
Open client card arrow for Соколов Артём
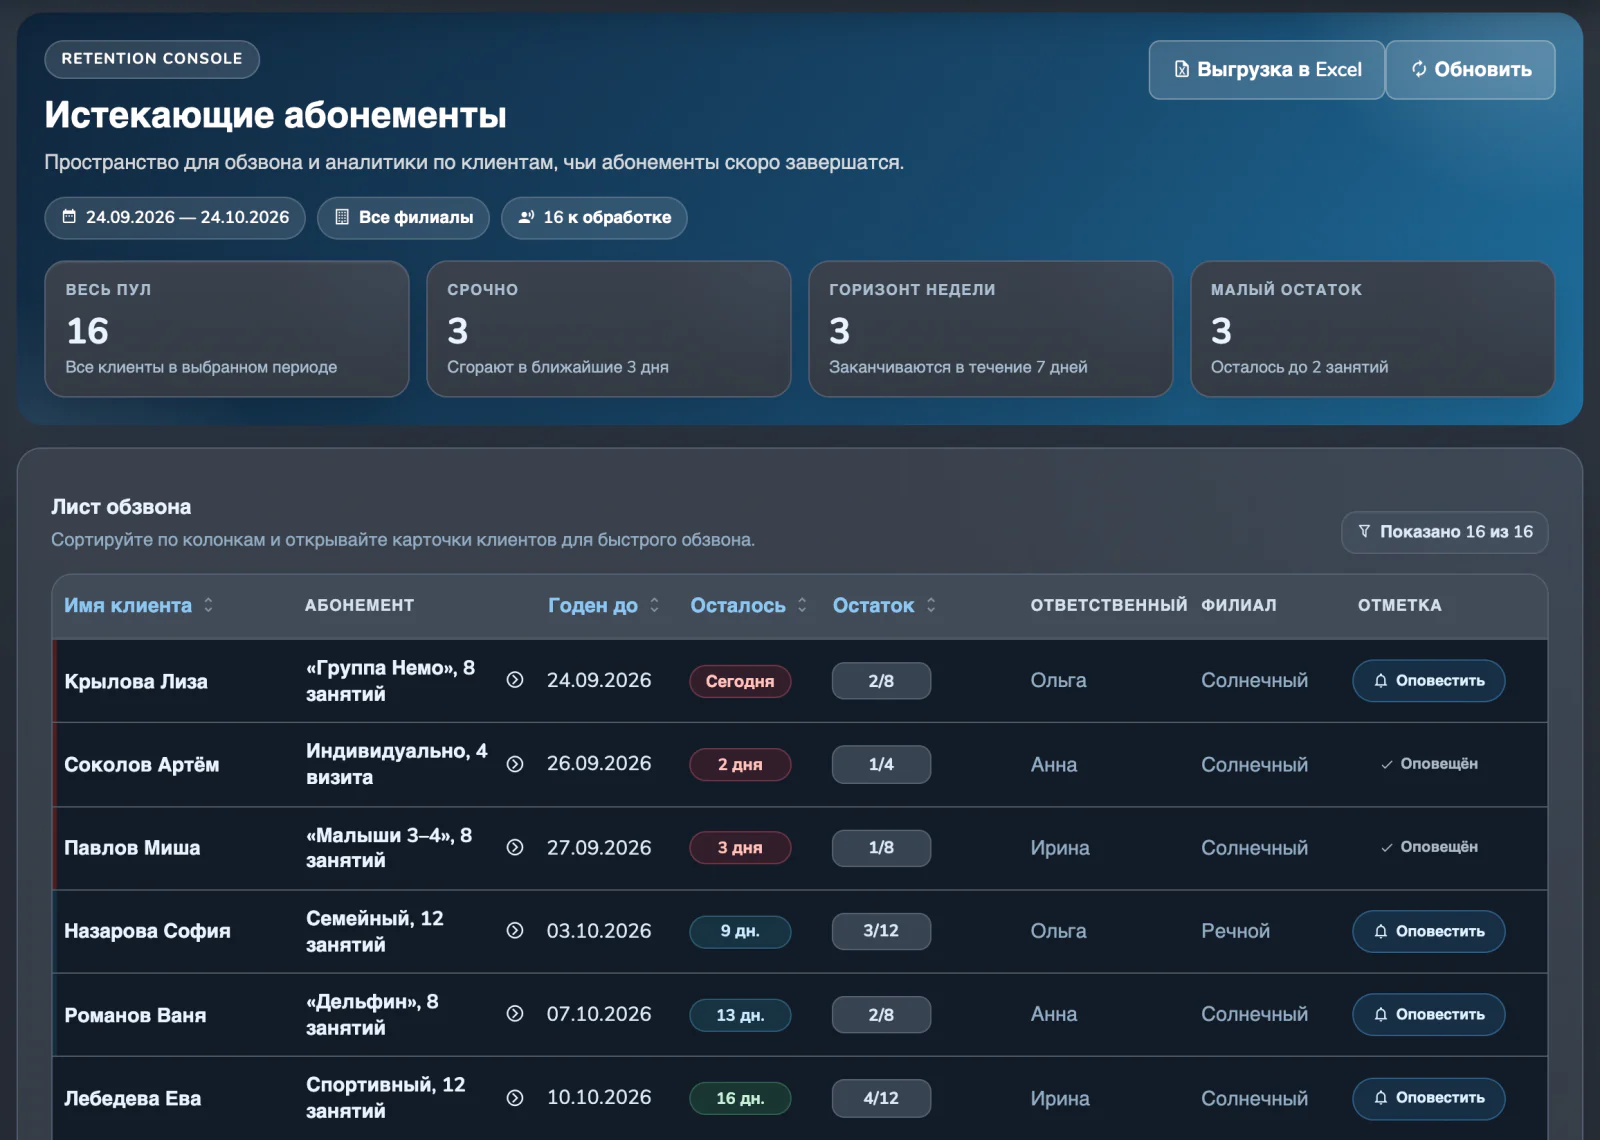[515, 764]
